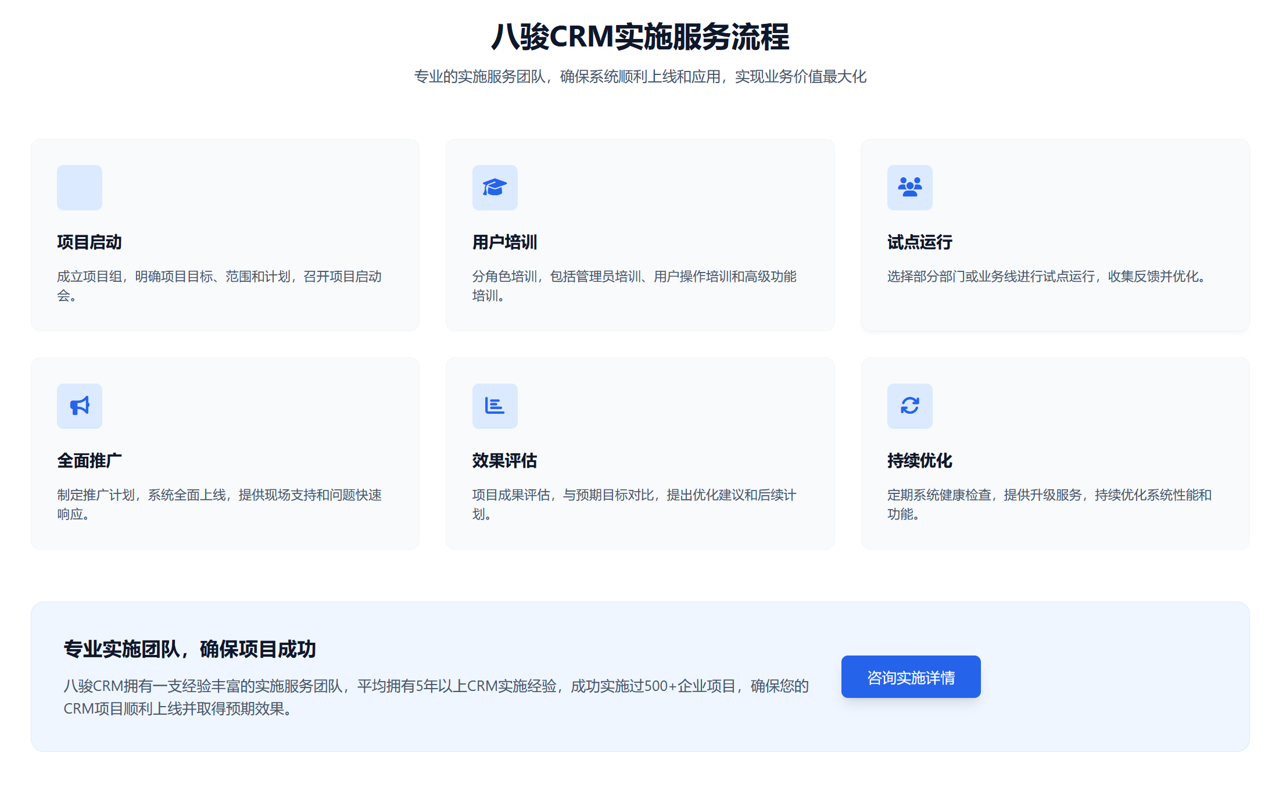1279x788 pixels.
Task: Open the 试点运行 card title
Action: click(x=919, y=242)
